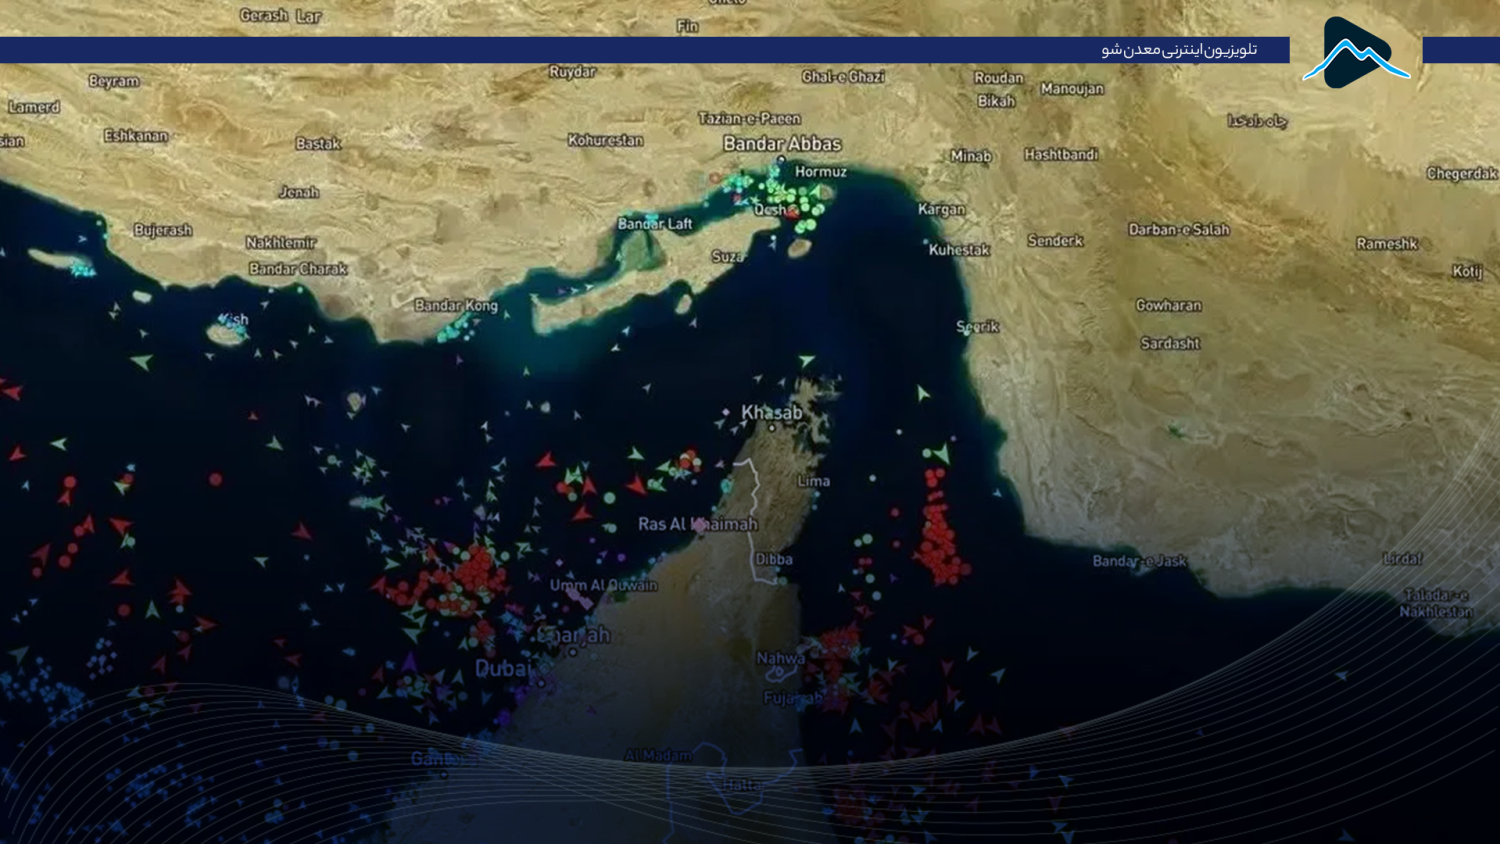Screen dimensions: 1500x844
Task: Click the mountain play-button logo
Action: (1355, 53)
